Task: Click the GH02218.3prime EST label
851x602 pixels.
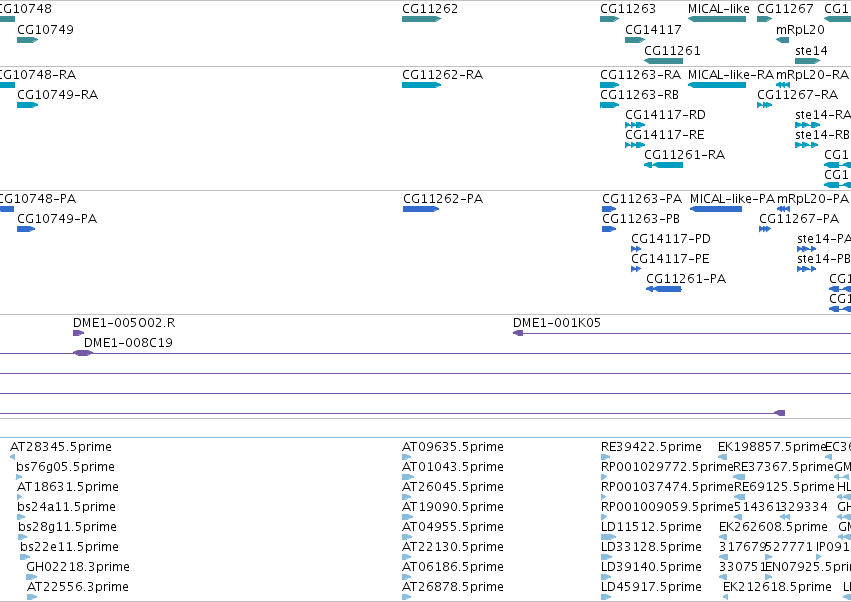Action: 78,567
